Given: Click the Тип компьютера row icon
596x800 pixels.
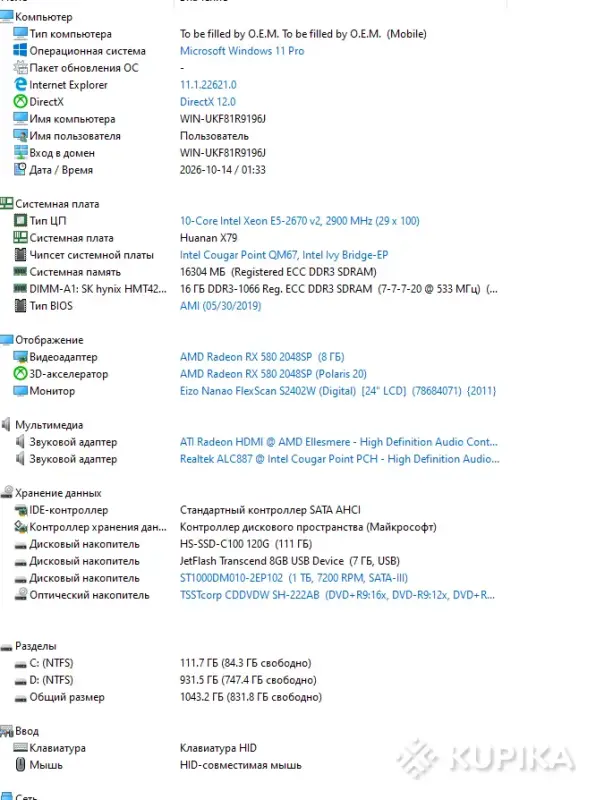Looking at the screenshot, I should 20,34.
